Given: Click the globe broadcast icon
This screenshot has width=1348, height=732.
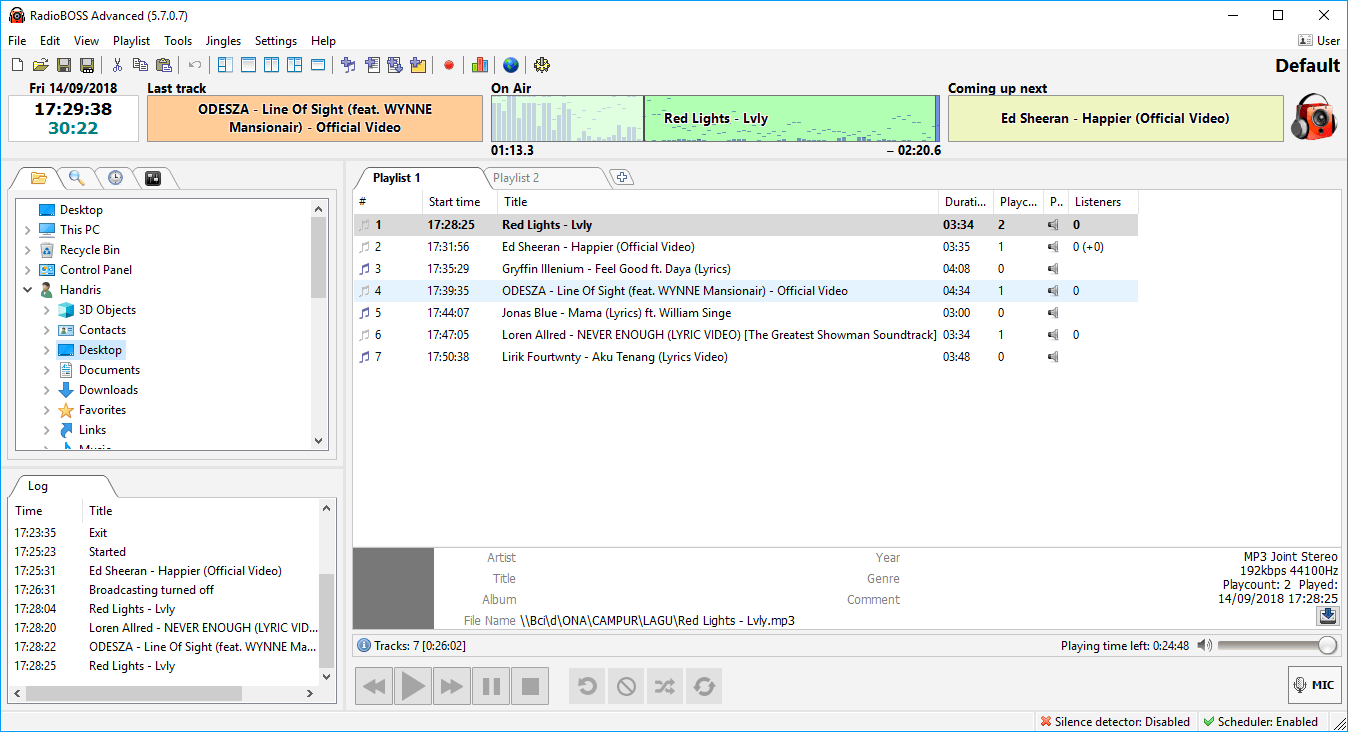Looking at the screenshot, I should (511, 65).
